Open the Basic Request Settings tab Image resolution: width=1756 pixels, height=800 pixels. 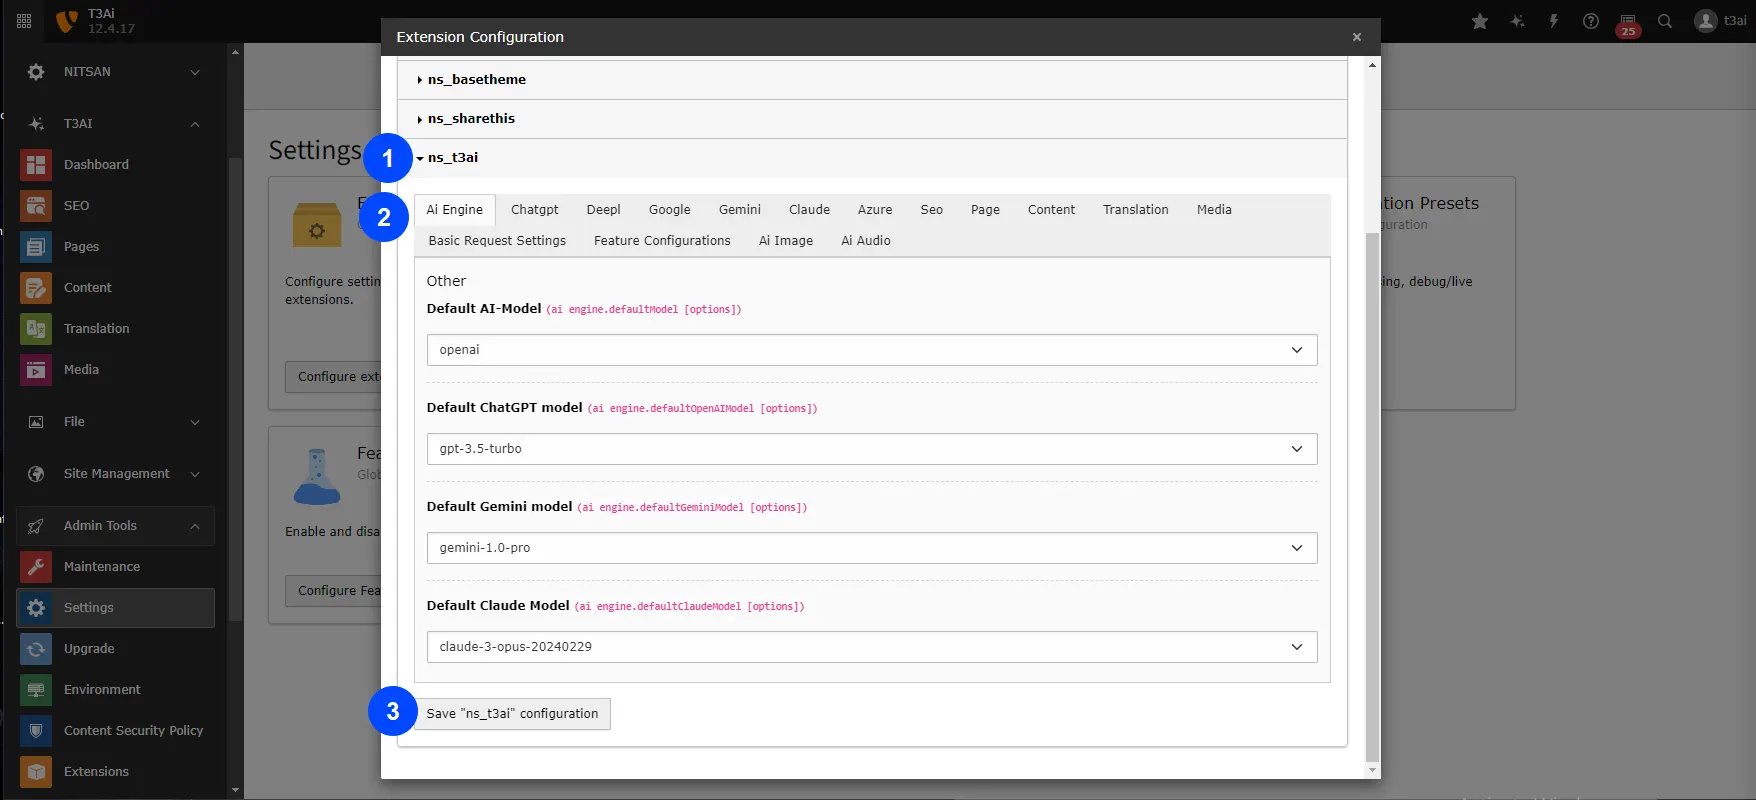pos(497,241)
